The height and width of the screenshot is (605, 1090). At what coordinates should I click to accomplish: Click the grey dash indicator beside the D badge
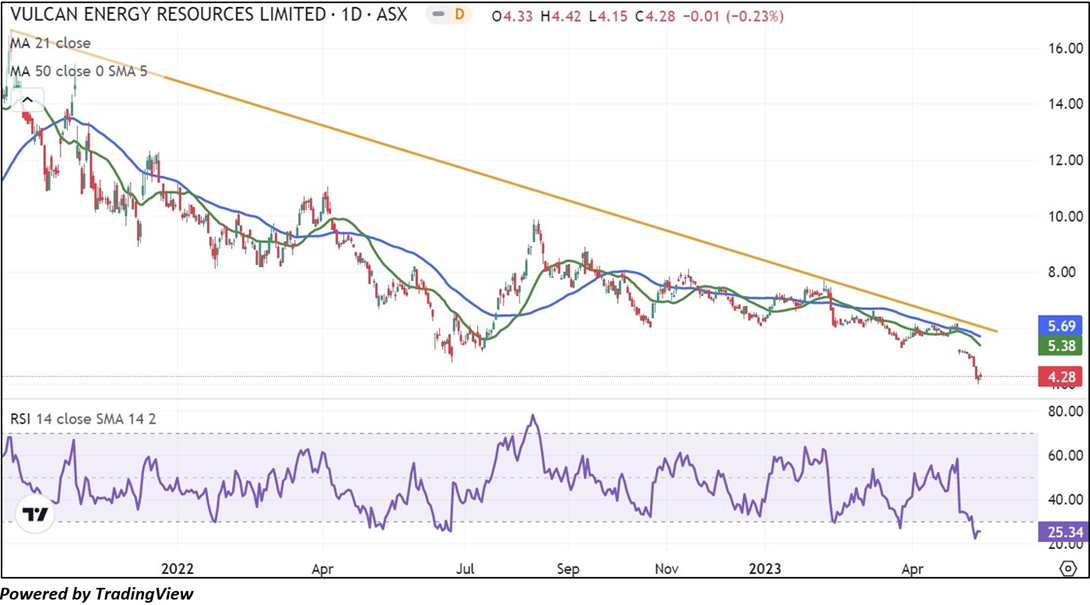[438, 15]
